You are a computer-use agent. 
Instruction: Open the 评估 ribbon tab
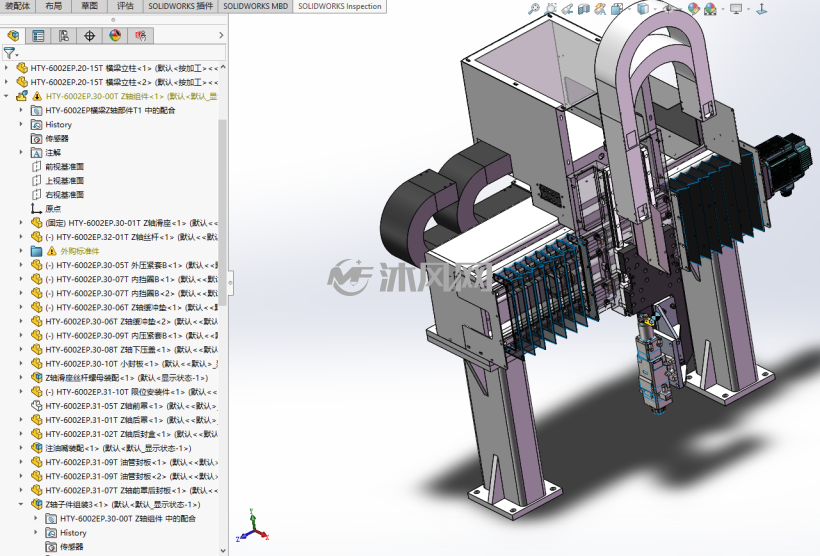tap(125, 6)
